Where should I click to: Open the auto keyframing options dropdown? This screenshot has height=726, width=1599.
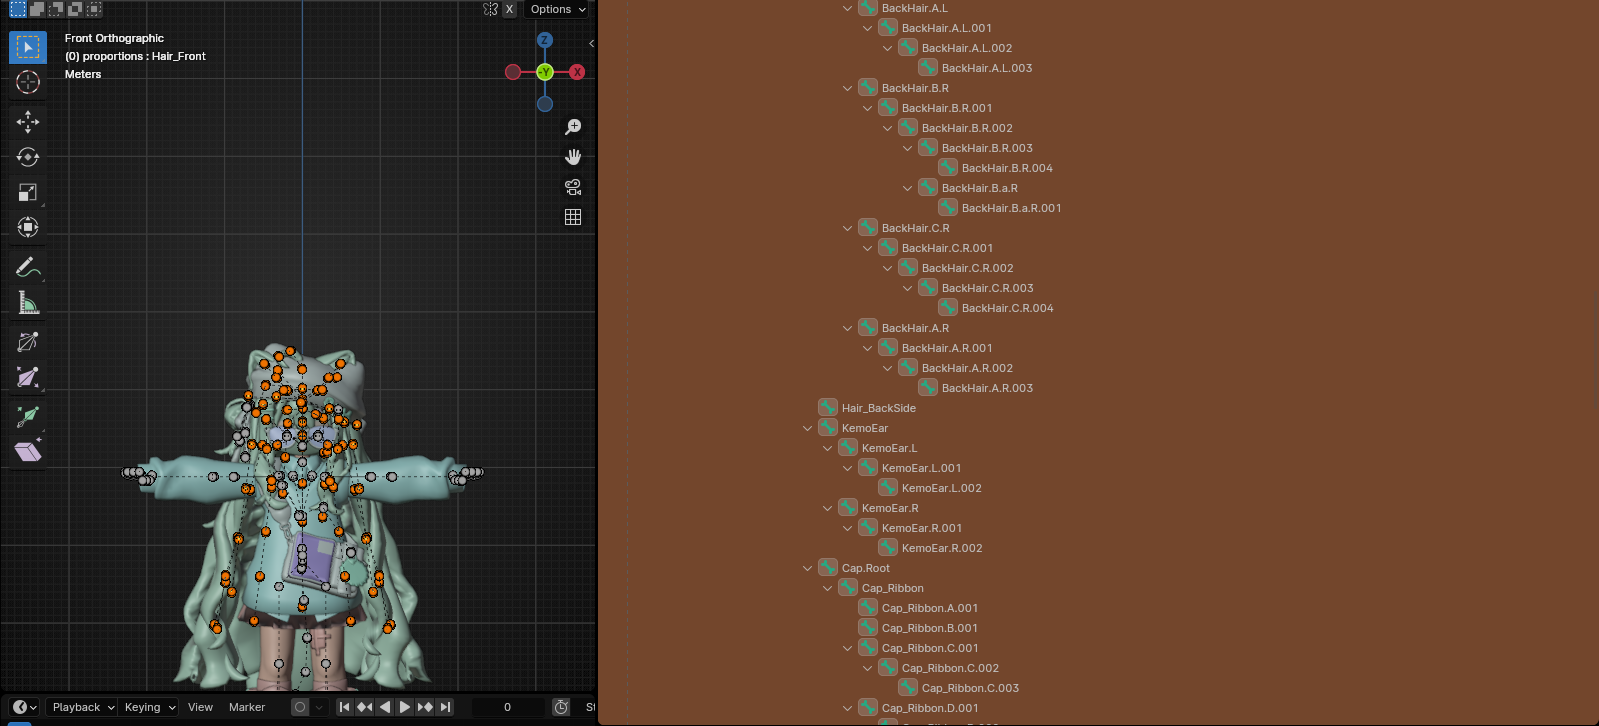coord(319,707)
